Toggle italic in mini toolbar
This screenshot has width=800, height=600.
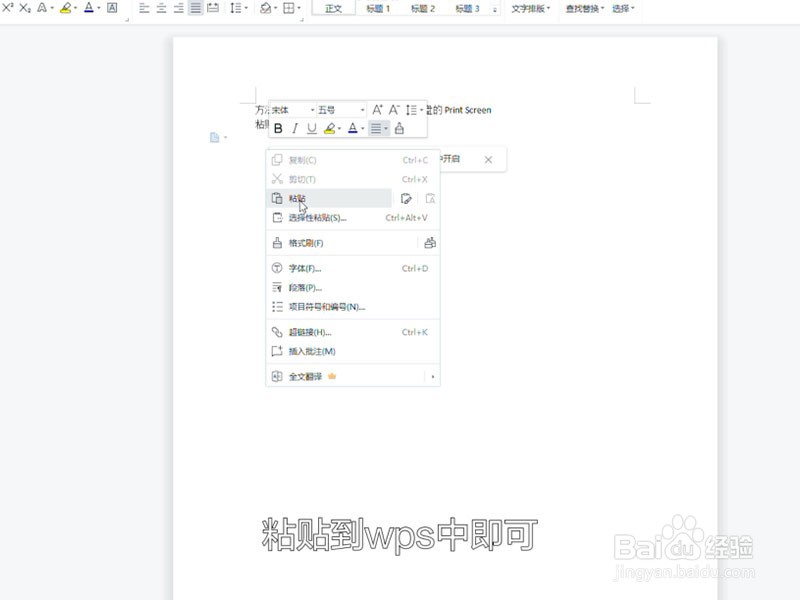pyautogui.click(x=295, y=128)
